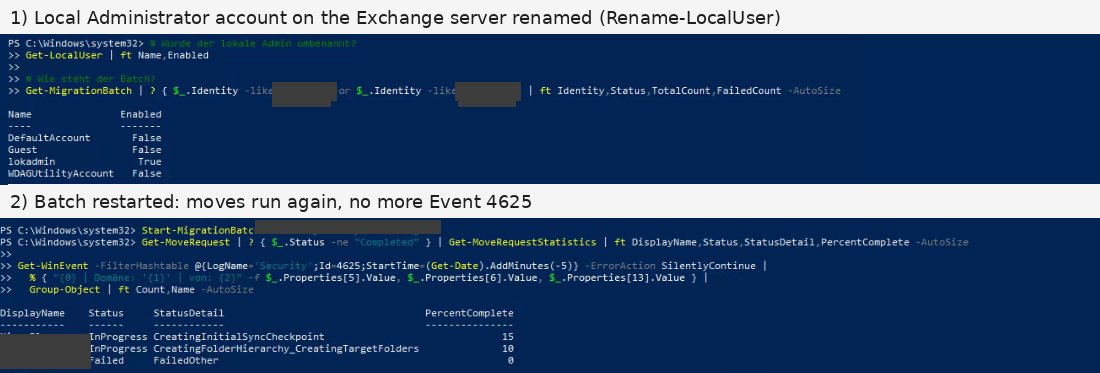Click InProgress in the CreatingFolderHierarchy row
1100x373 pixels.
coord(118,349)
